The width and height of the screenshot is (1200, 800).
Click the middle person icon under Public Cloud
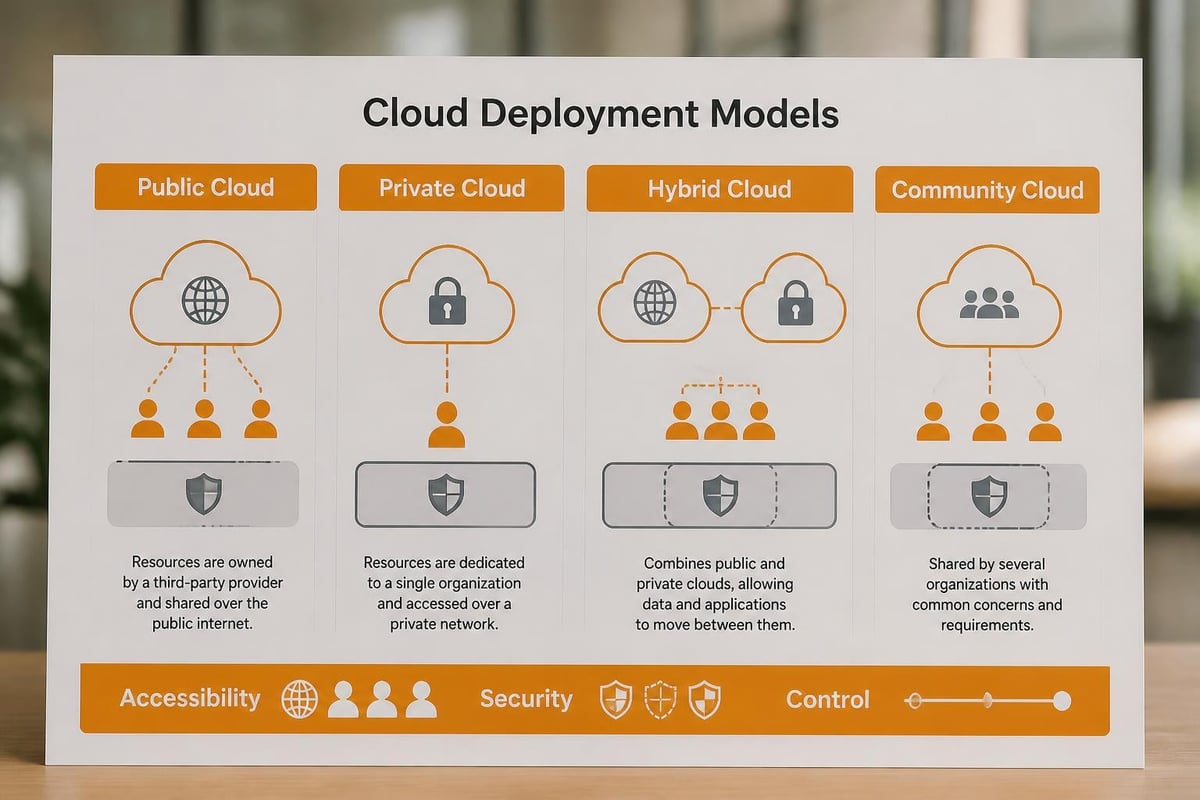pyautogui.click(x=204, y=418)
